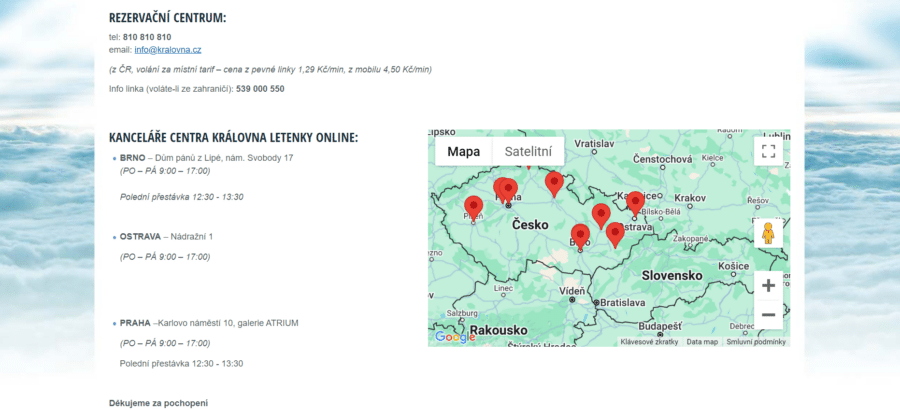
Task: Click the Budapešť label on the map
Action: pyautogui.click(x=660, y=326)
